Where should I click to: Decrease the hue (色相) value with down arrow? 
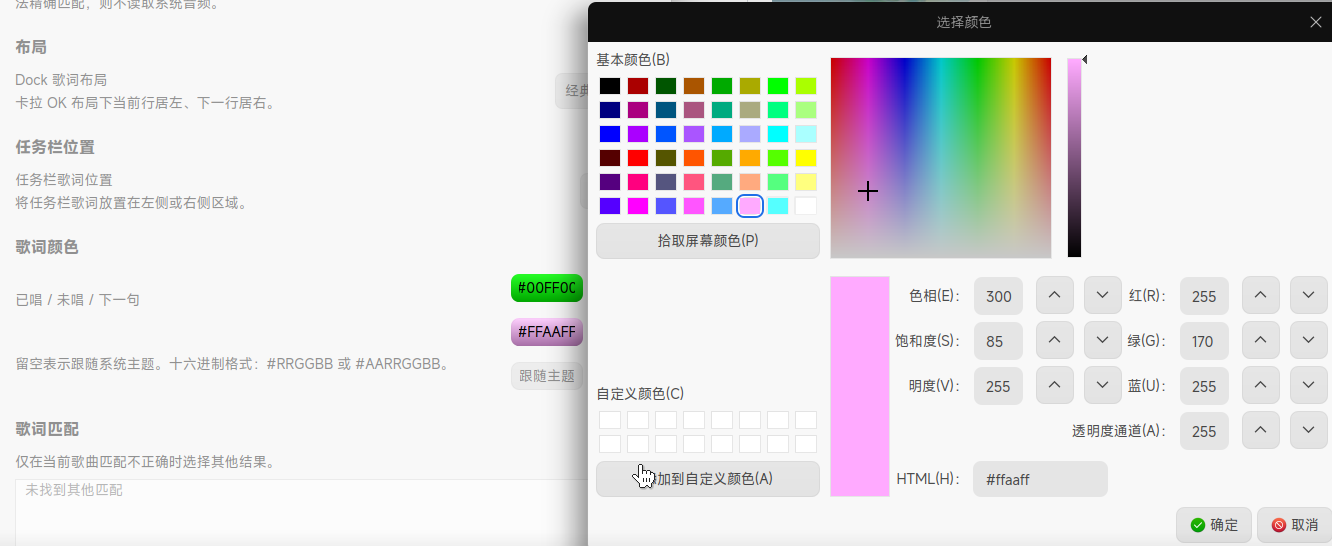coord(1103,295)
